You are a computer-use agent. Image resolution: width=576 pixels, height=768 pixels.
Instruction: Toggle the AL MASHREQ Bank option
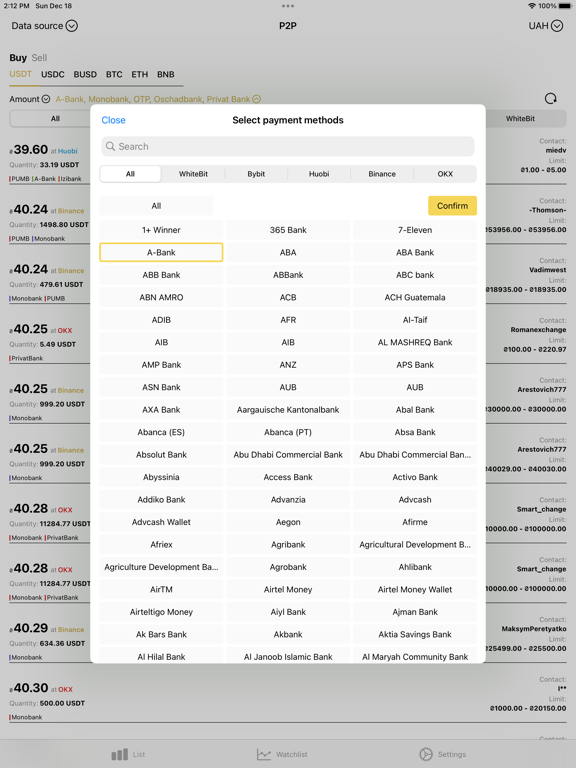pos(415,342)
